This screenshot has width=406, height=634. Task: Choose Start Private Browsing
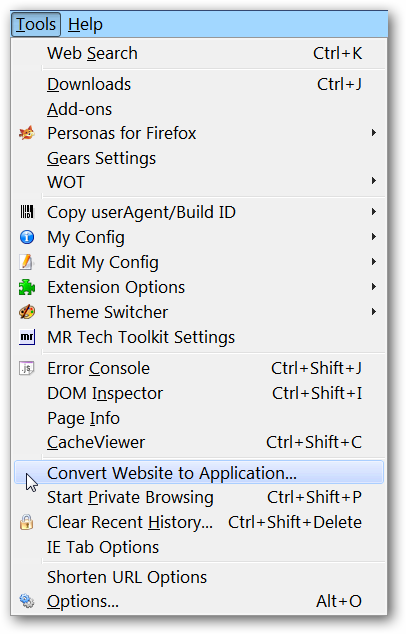pyautogui.click(x=199, y=497)
